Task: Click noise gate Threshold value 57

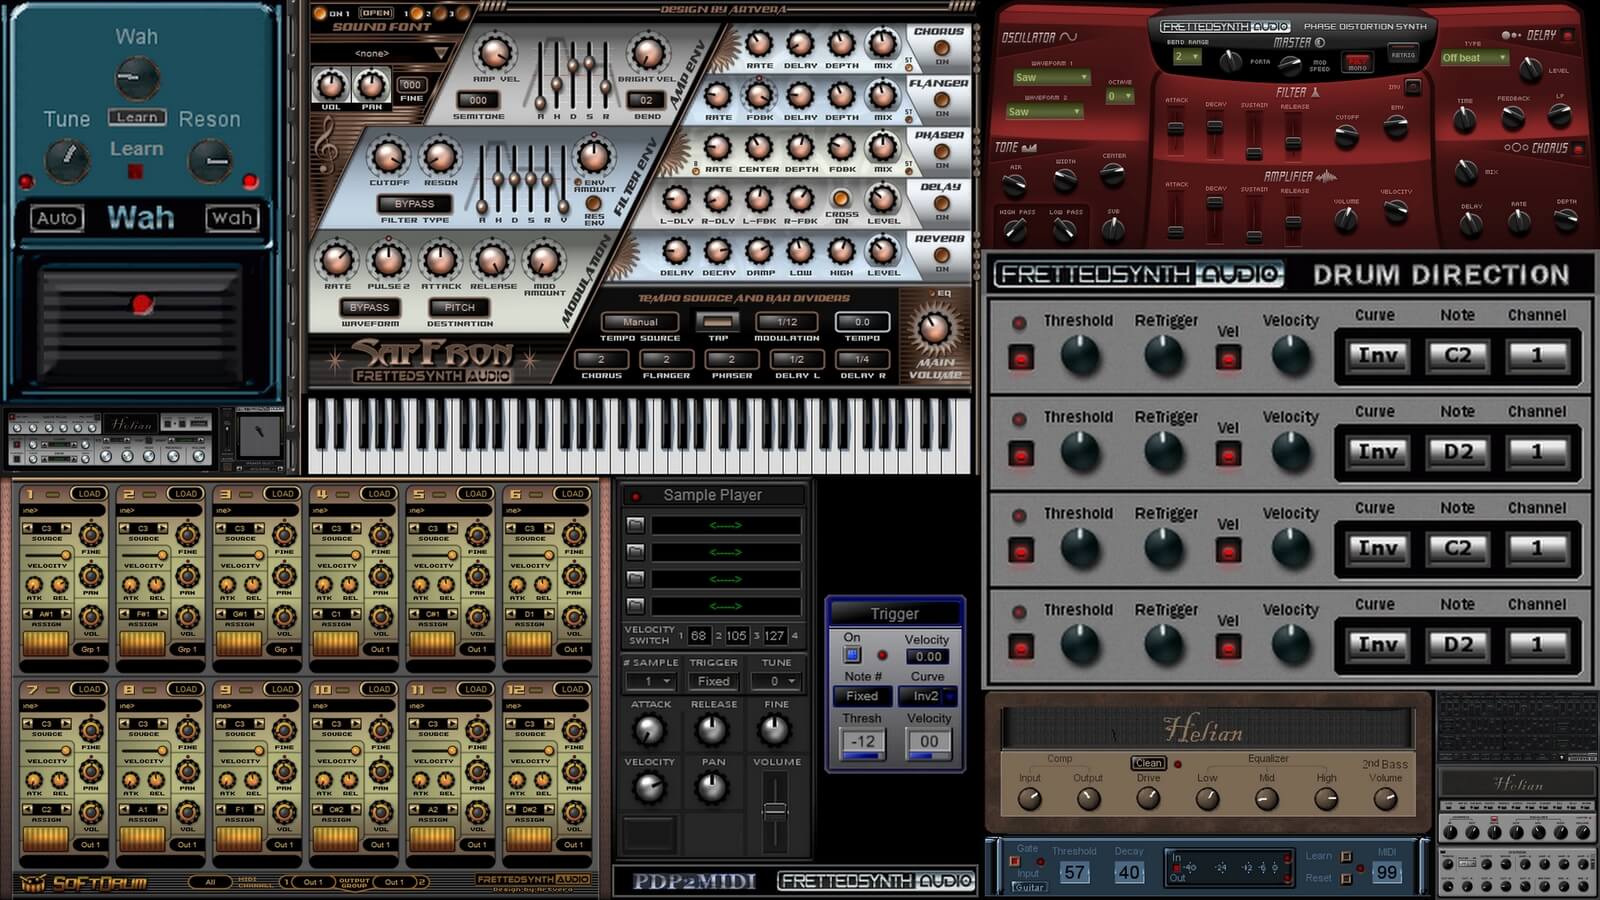Action: (1074, 872)
